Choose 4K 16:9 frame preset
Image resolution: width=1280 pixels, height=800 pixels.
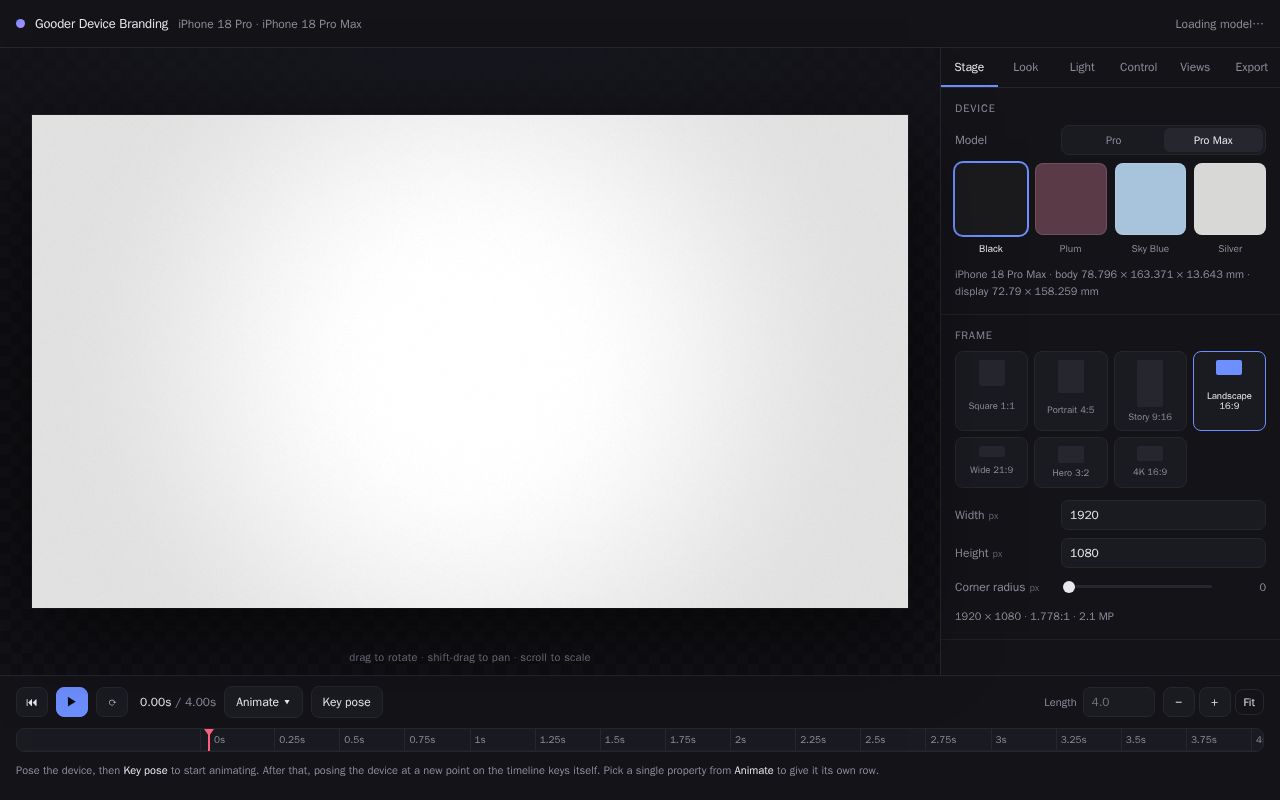tap(1150, 462)
